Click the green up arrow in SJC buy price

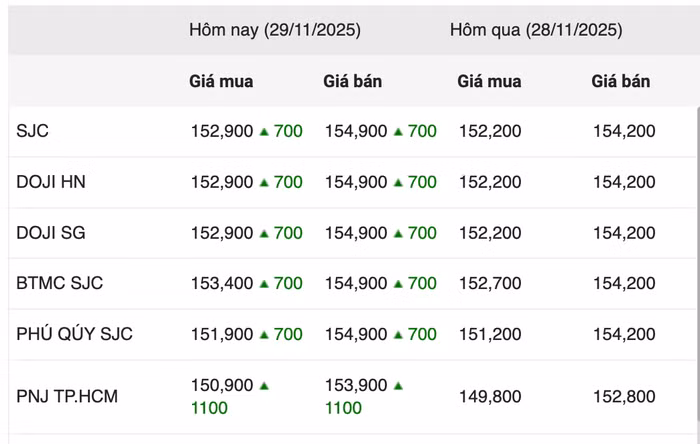pos(264,131)
